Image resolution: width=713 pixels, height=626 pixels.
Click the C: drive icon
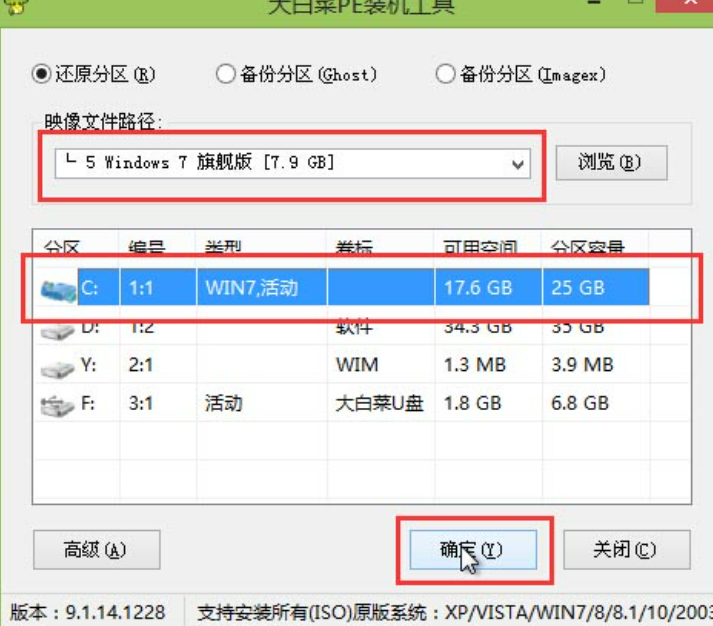pos(58,290)
